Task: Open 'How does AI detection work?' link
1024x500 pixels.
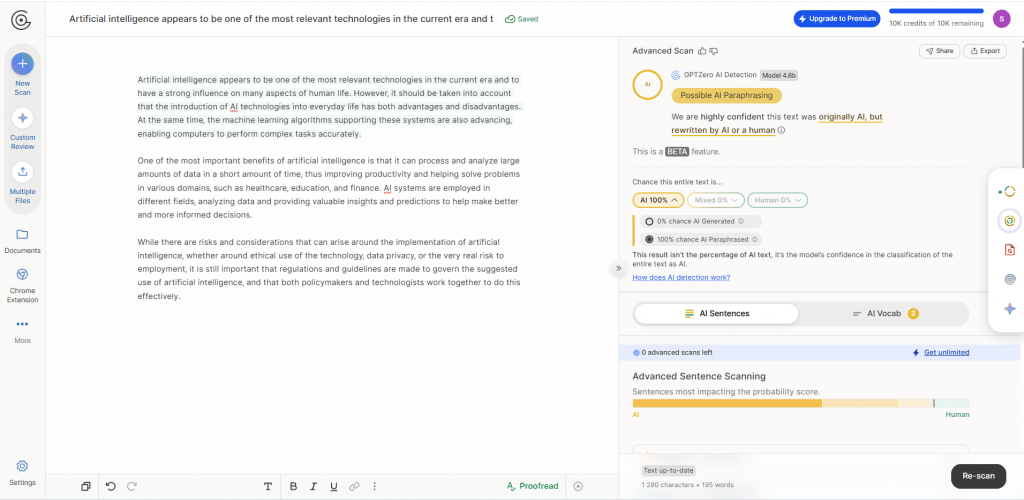Action: tap(681, 277)
